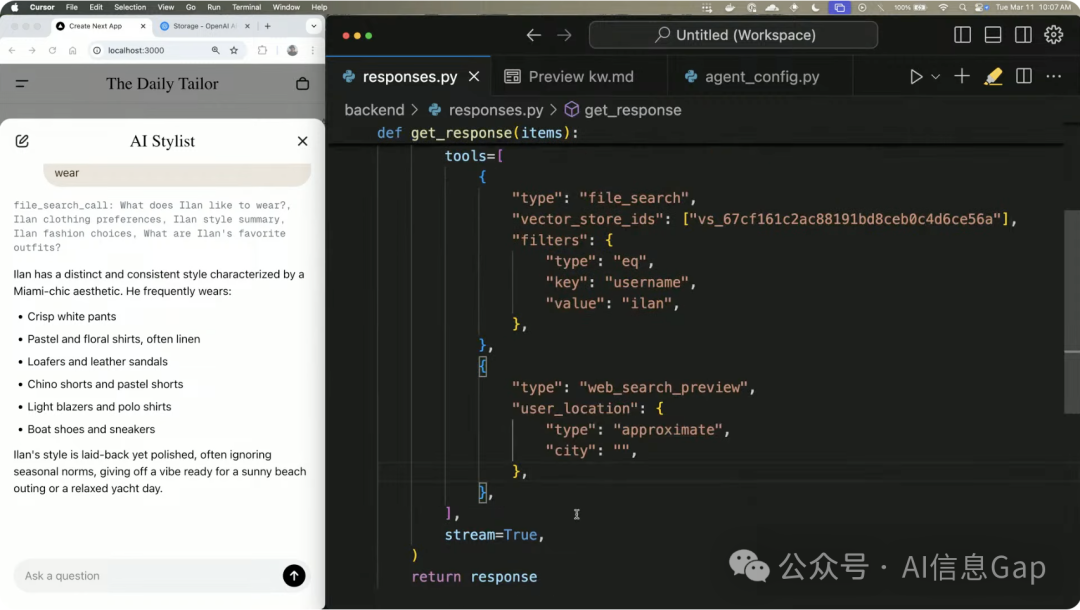Toggle the bottom panel layout

(993, 35)
